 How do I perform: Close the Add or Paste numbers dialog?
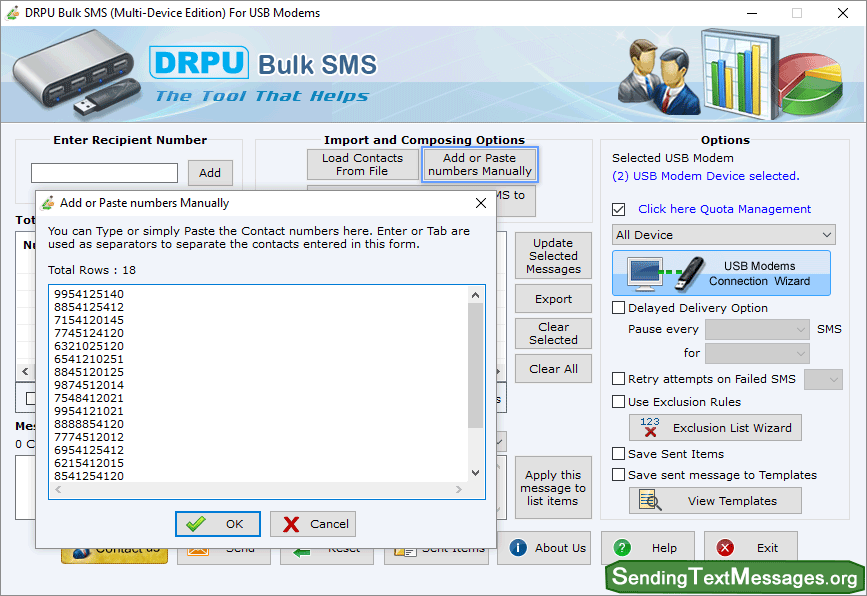coord(481,203)
